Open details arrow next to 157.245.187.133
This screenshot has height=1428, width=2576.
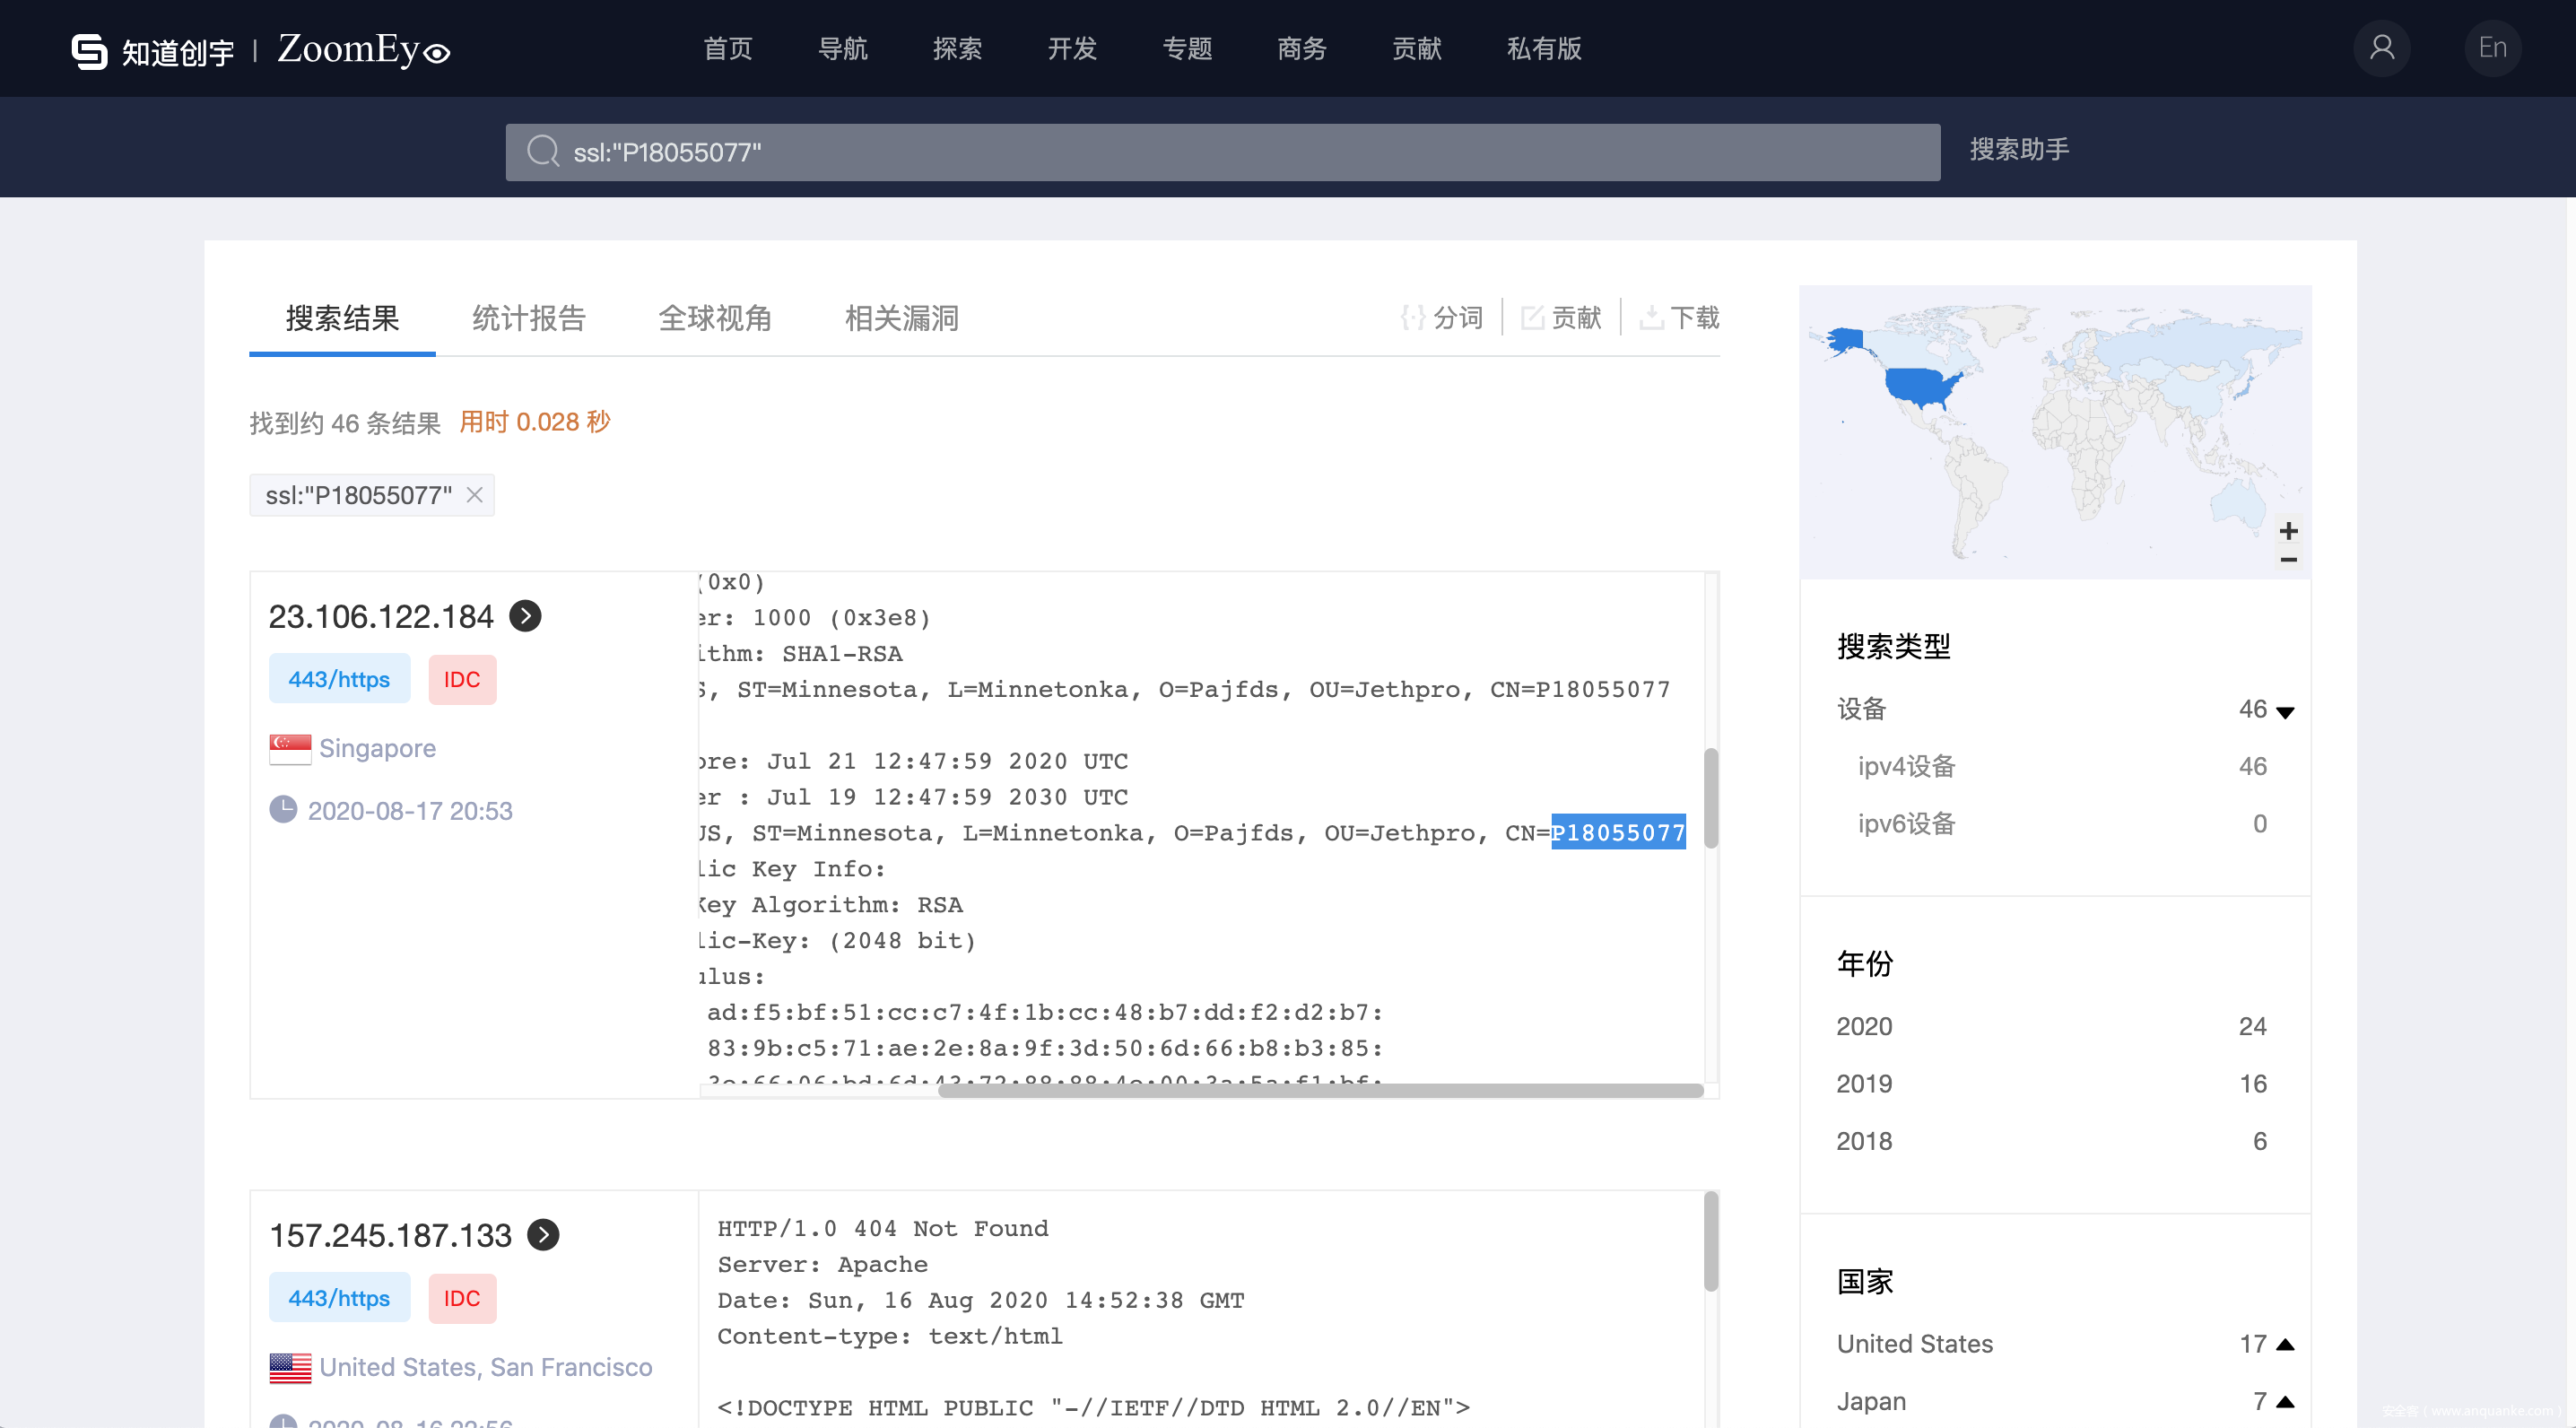point(543,1235)
